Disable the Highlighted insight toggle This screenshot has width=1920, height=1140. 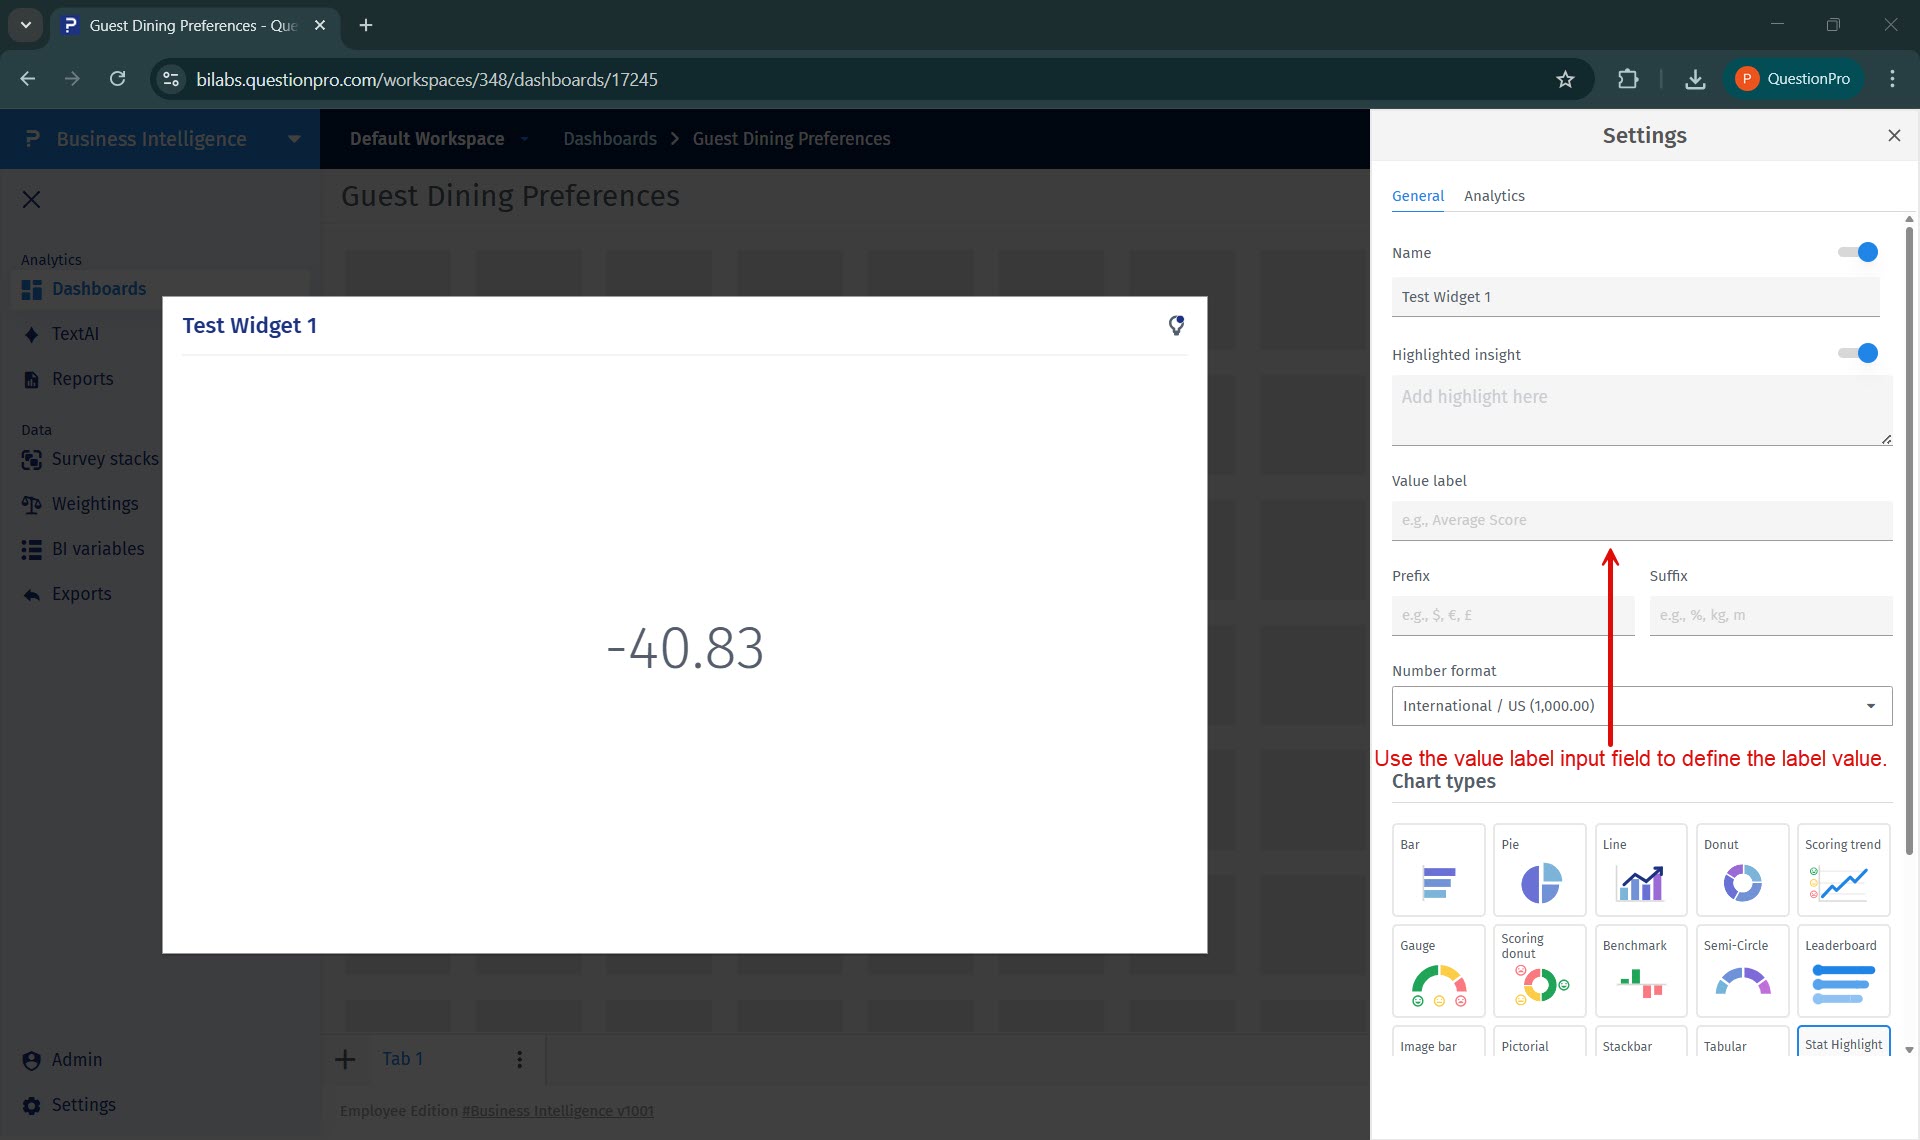[x=1858, y=353]
